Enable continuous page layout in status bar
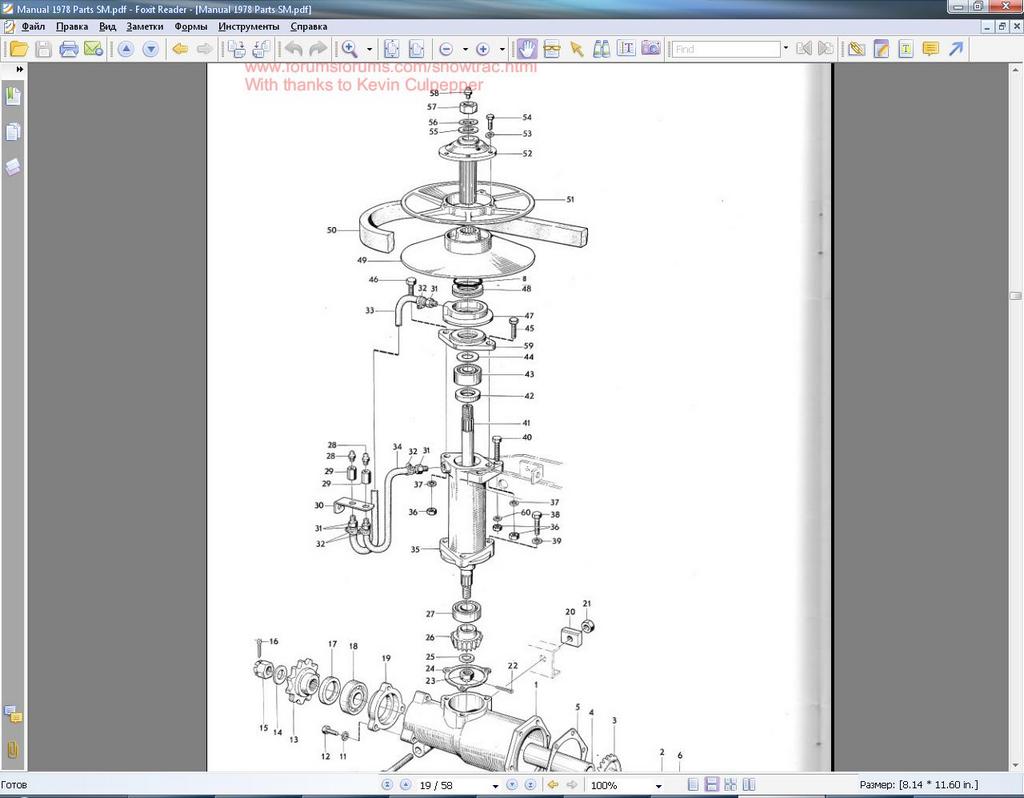This screenshot has width=1024, height=798. click(x=712, y=785)
